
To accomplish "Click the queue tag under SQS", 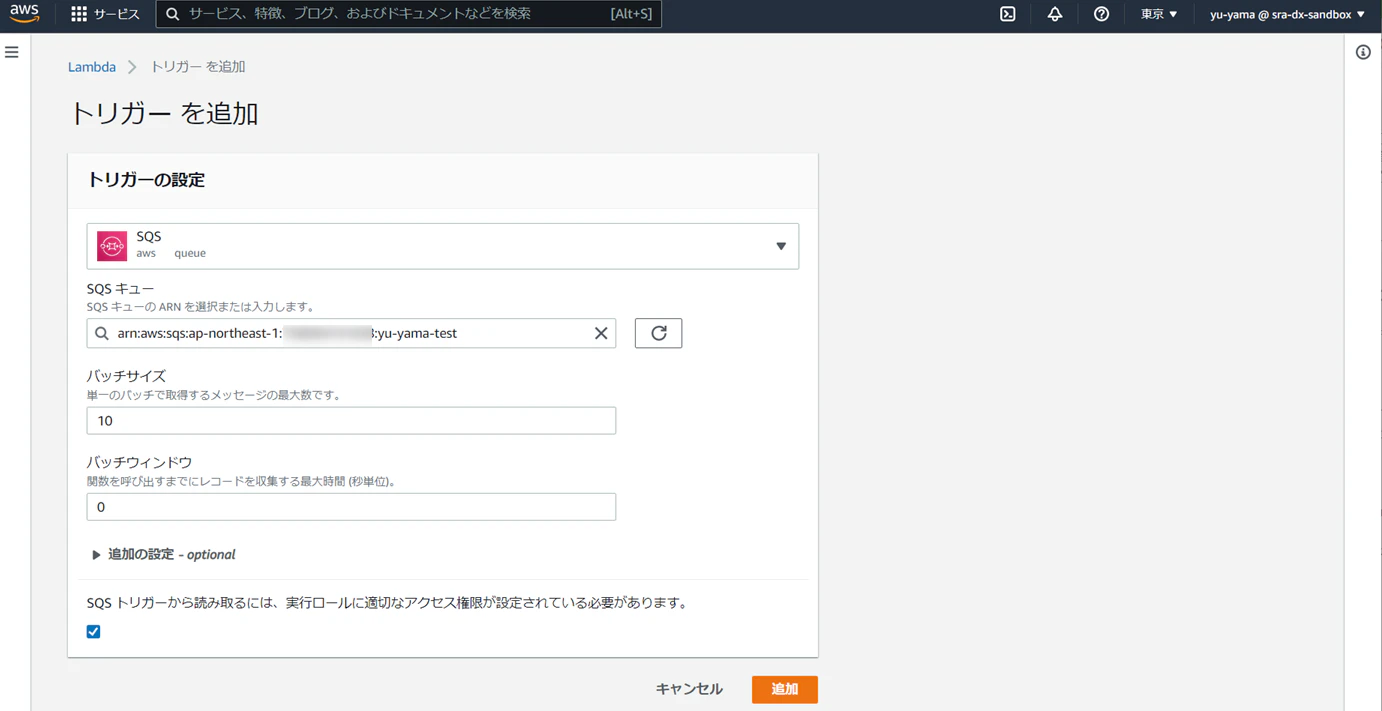I will pos(190,254).
